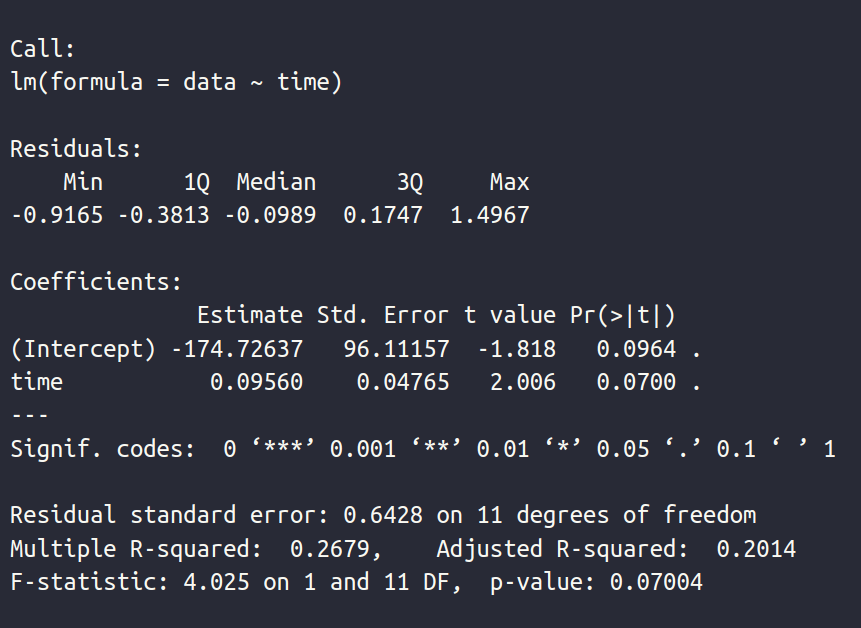Click the time coefficient estimate 0.09560
The image size is (861, 628).
click(x=256, y=382)
